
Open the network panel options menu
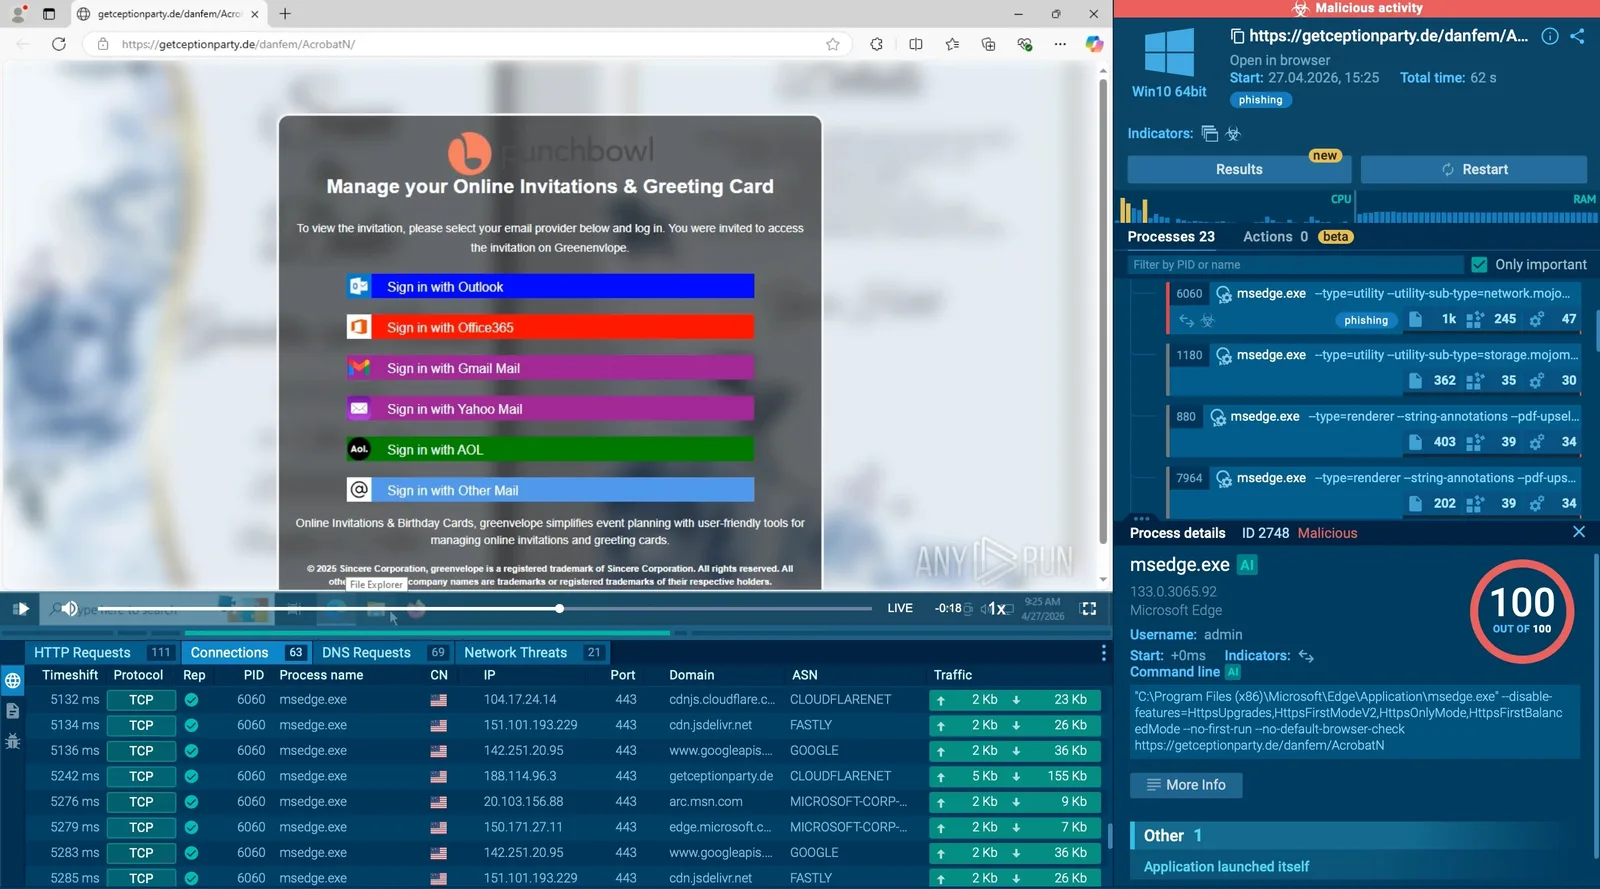pos(1104,653)
